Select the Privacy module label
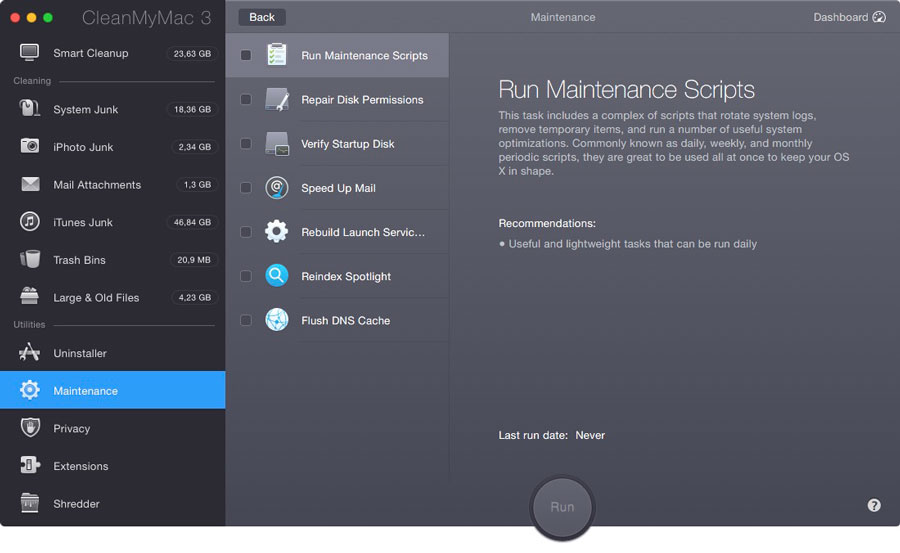The image size is (900, 553). (72, 428)
